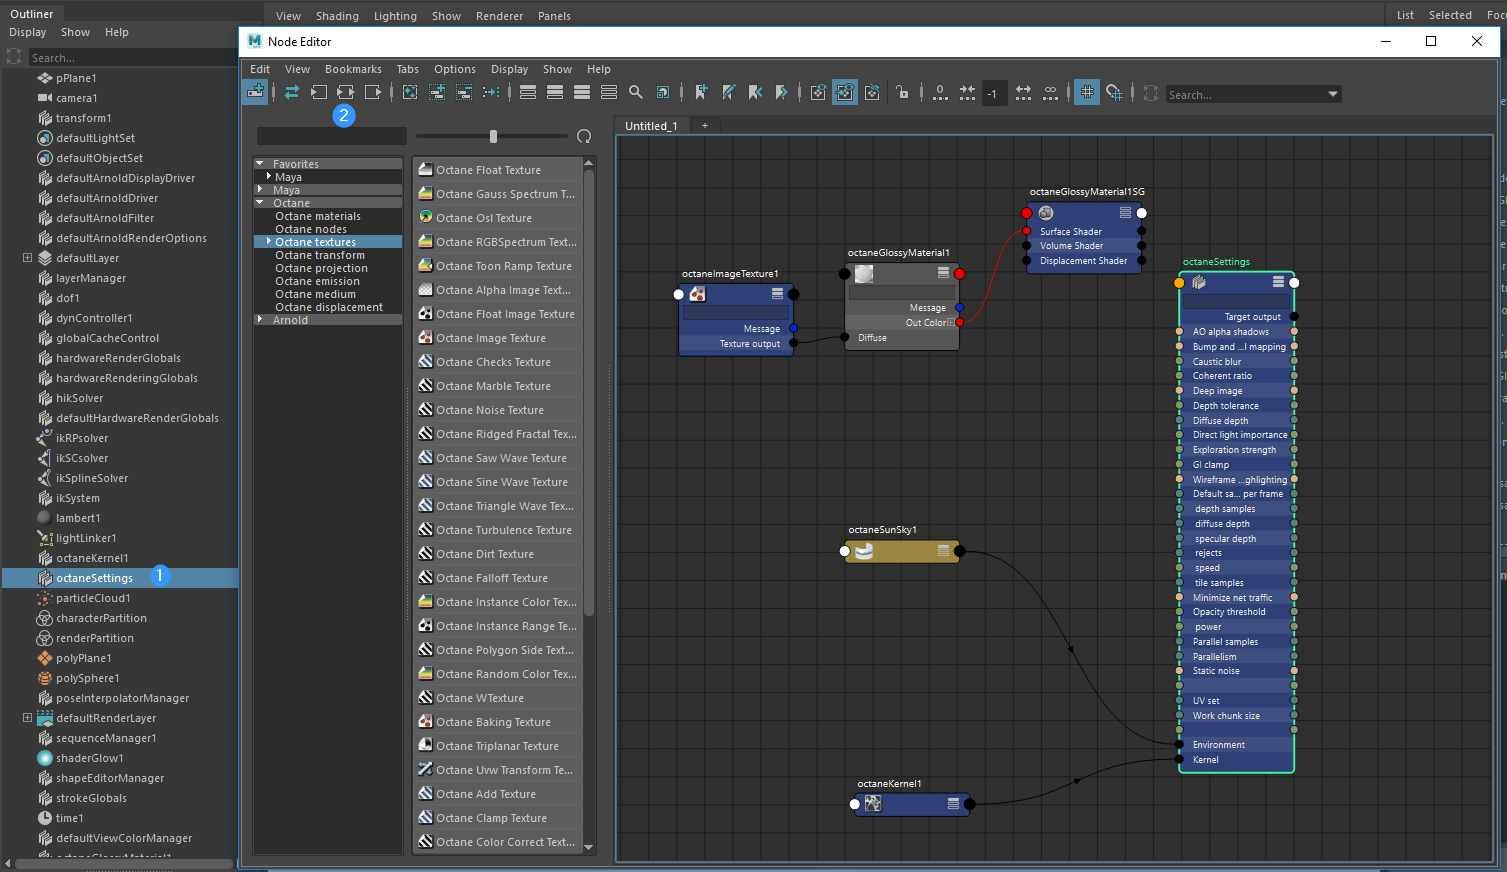This screenshot has width=1507, height=872.
Task: Collapse the Favorites category
Action: [x=260, y=164]
